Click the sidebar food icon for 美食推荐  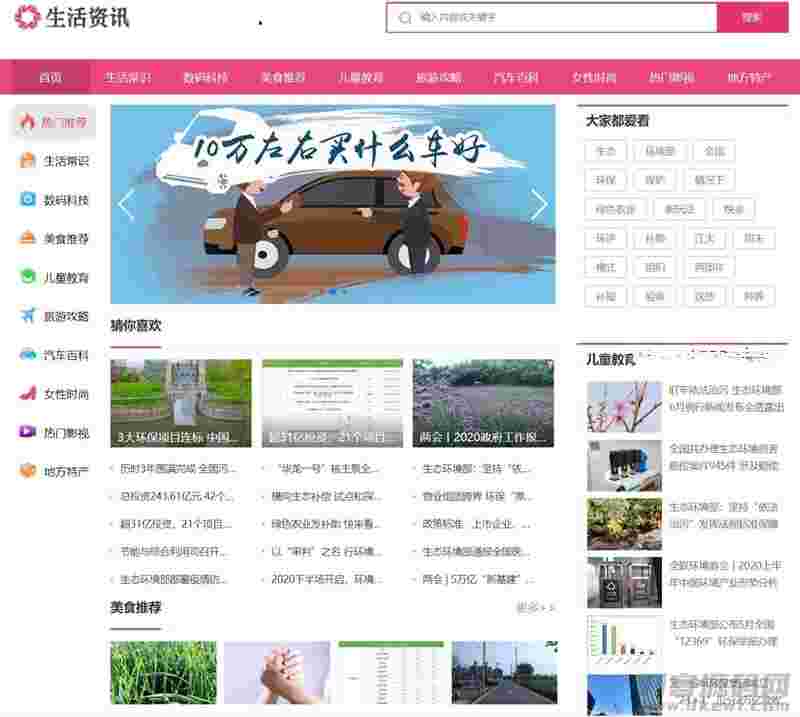(27, 238)
